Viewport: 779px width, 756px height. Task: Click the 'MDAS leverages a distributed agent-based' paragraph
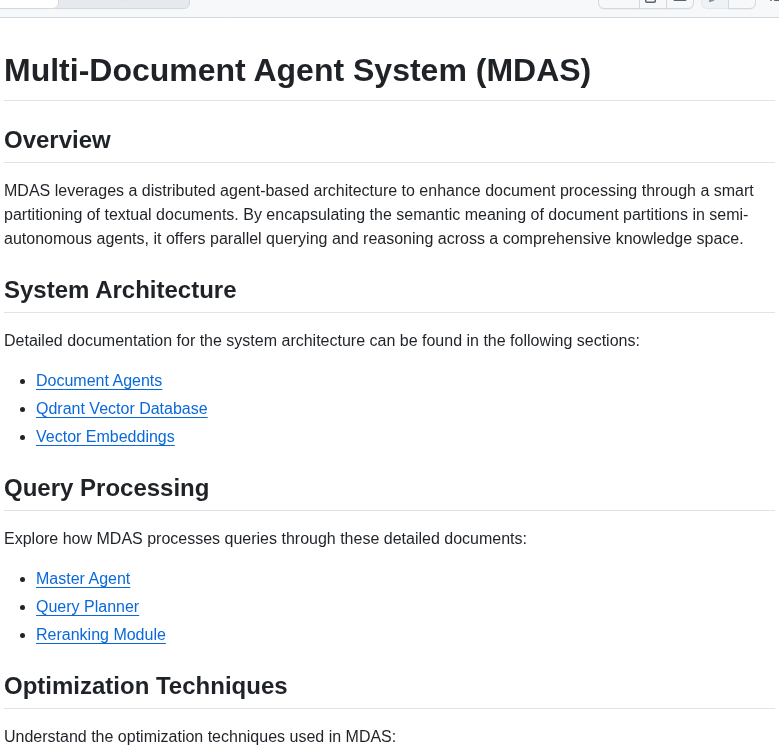tap(379, 215)
